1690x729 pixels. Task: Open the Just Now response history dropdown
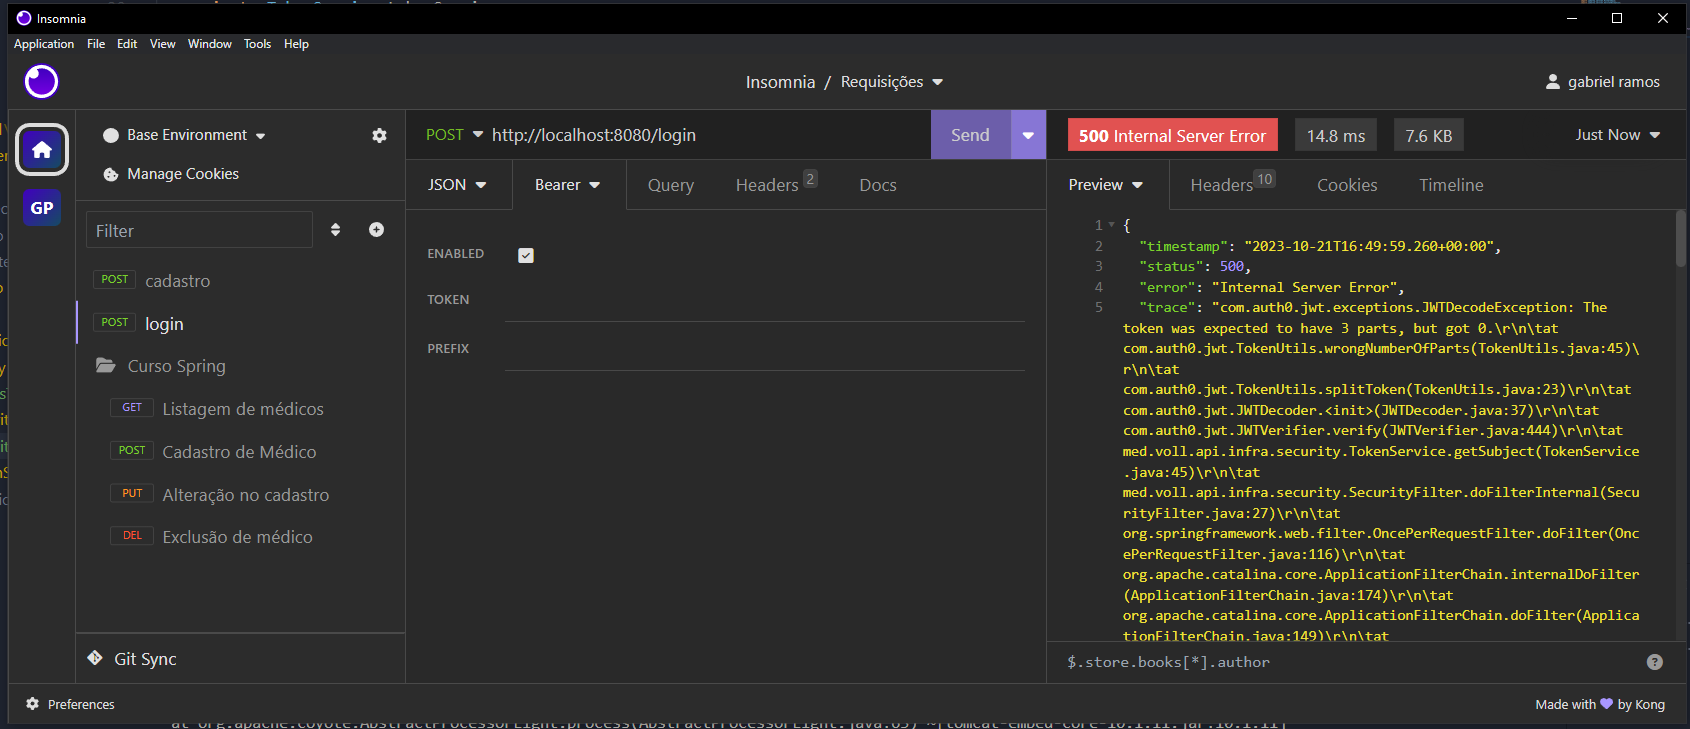[1617, 135]
